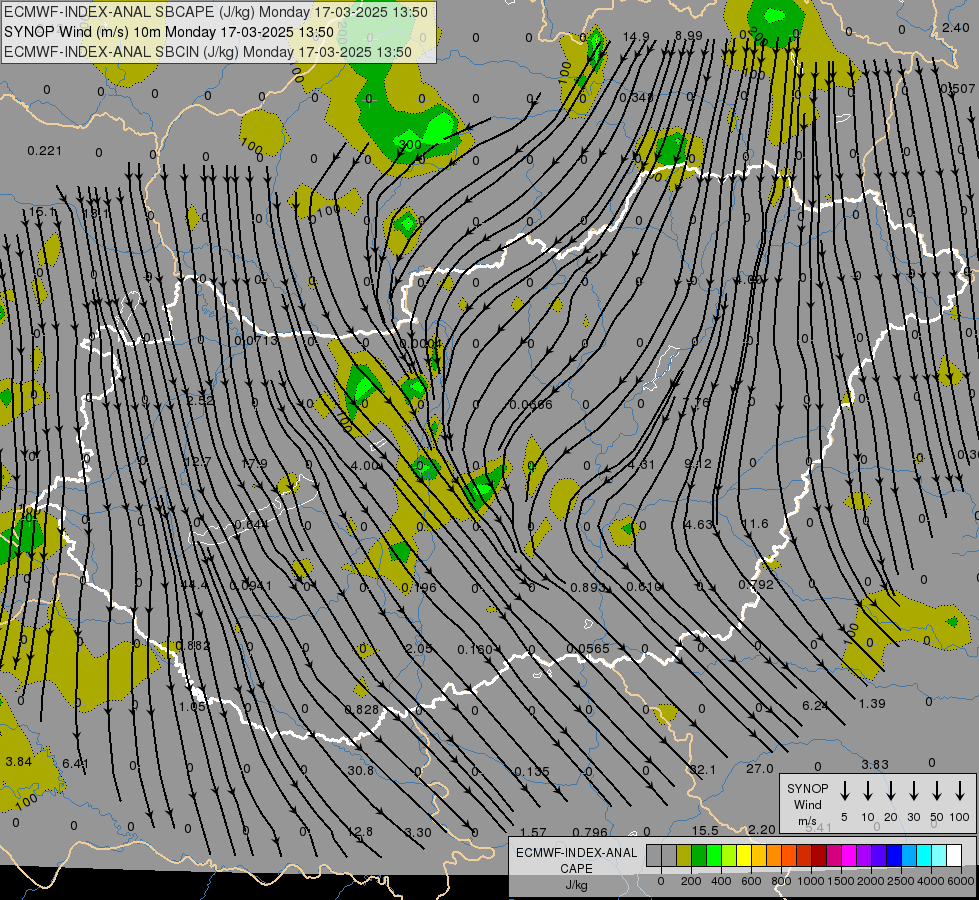Click the value '0.0565' on the map
Viewport: 979px width, 900px height.
pos(588,648)
